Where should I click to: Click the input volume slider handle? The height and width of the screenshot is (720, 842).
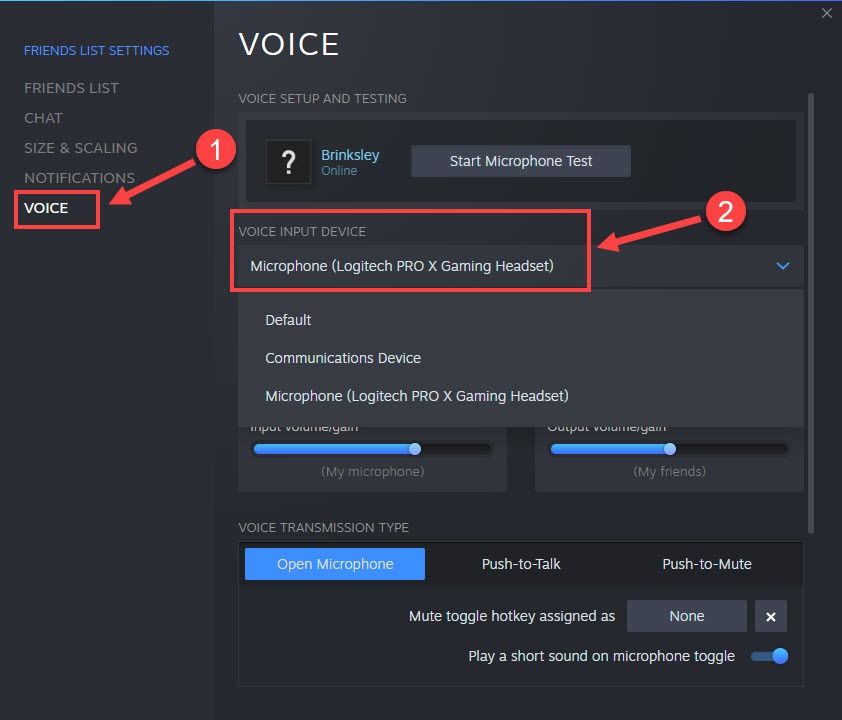pos(415,449)
